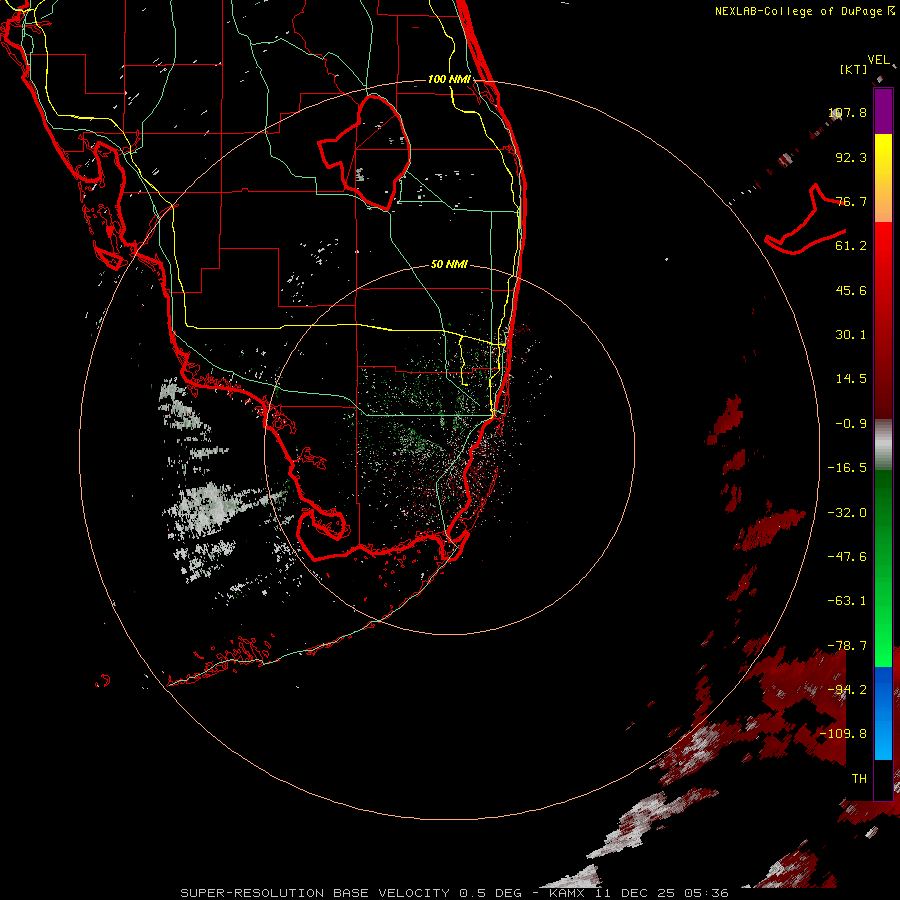
Task: Pick the black TH segment of color bar
Action: click(x=883, y=779)
